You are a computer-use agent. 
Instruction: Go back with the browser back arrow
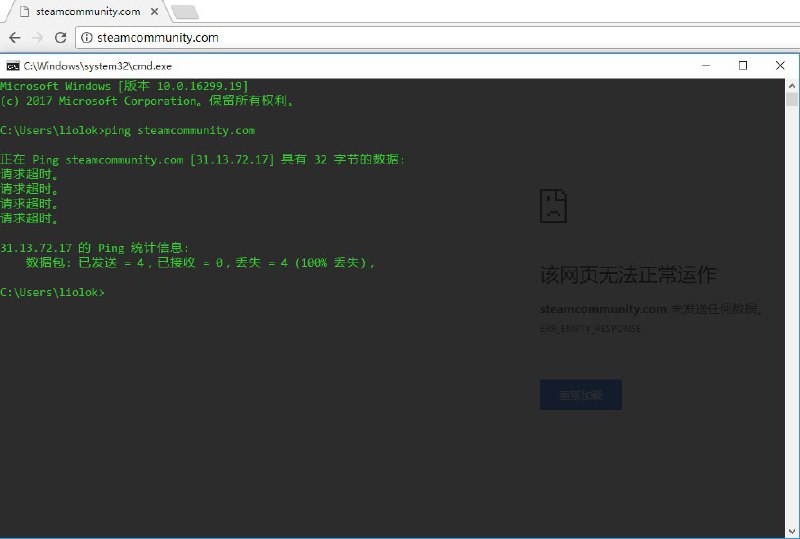(x=15, y=37)
